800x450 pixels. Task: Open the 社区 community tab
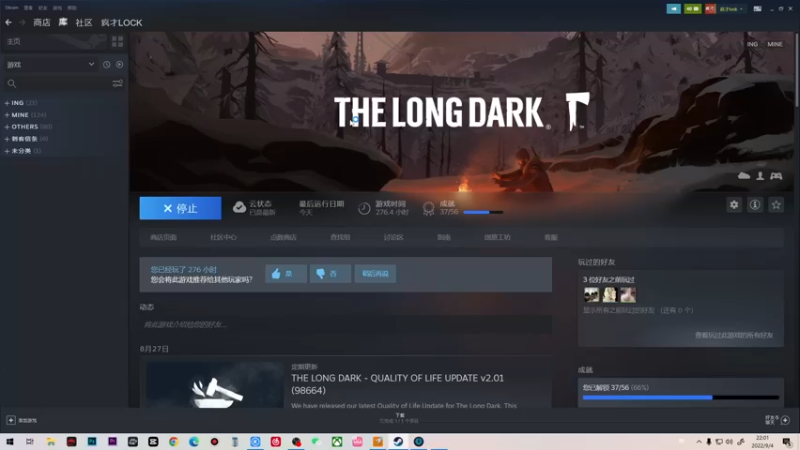coord(84,22)
